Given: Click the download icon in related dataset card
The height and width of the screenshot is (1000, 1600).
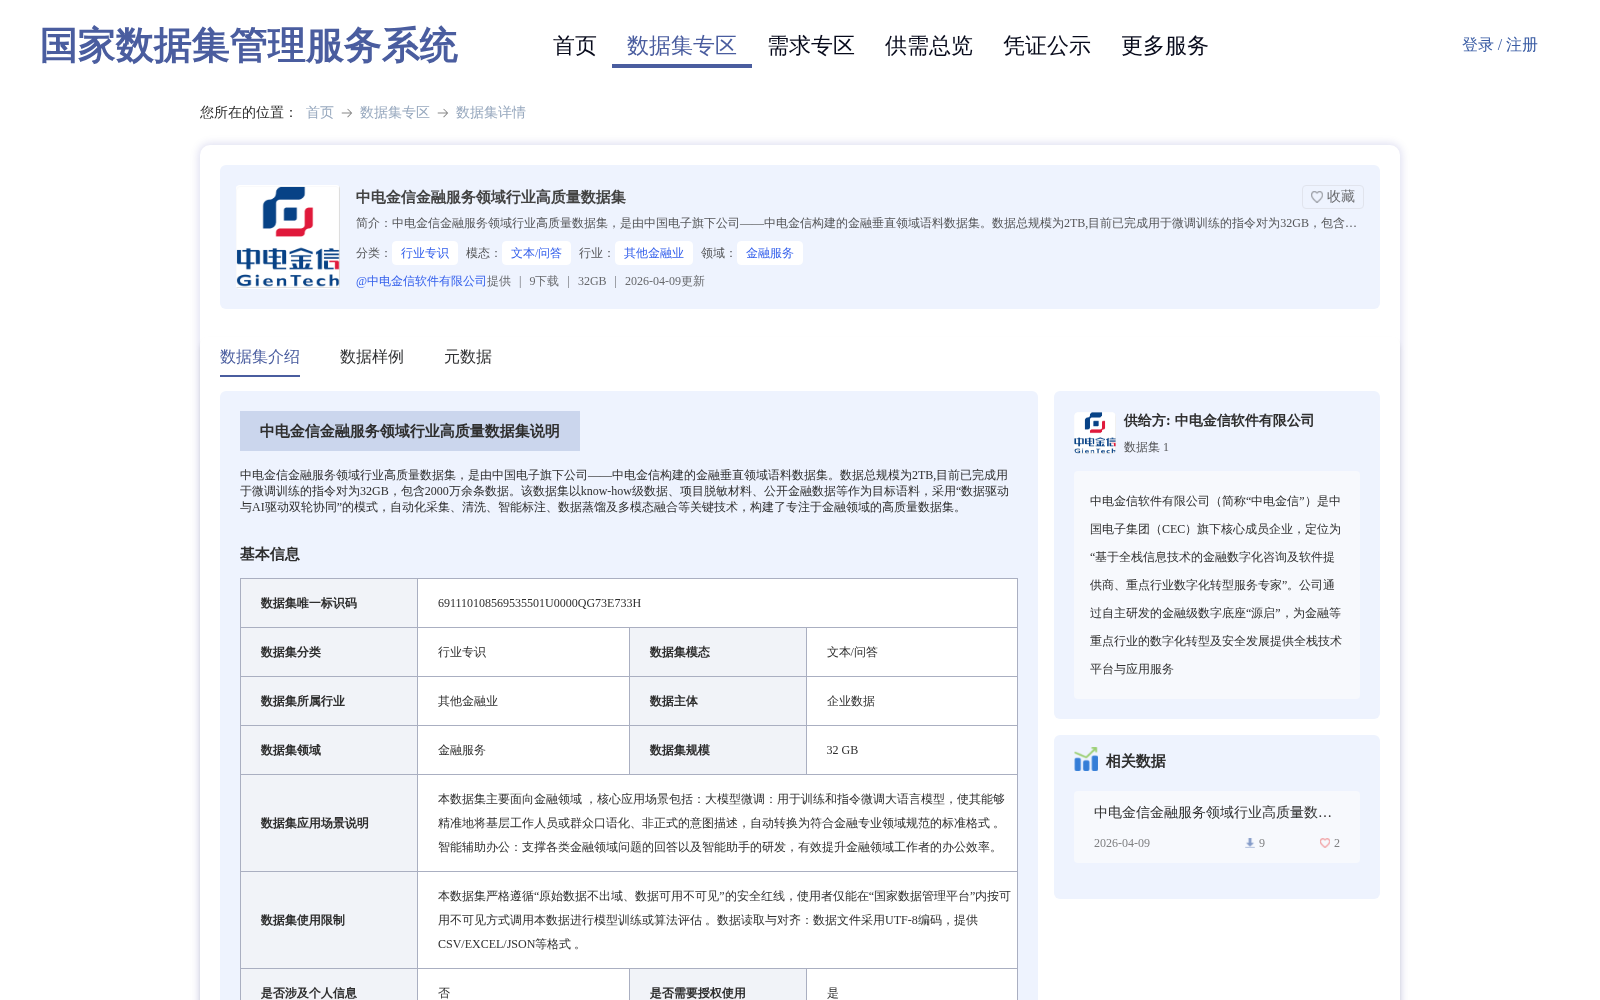Looking at the screenshot, I should click(x=1249, y=843).
